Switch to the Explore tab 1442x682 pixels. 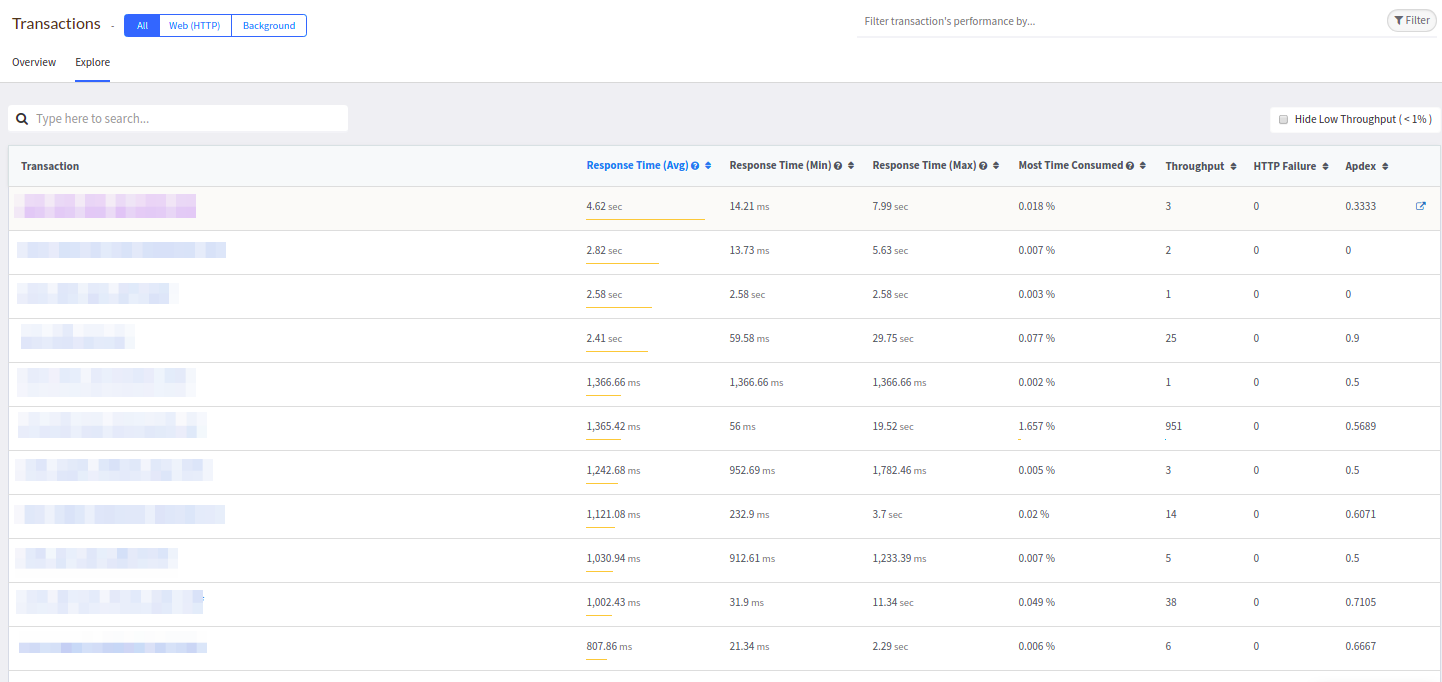coord(92,62)
